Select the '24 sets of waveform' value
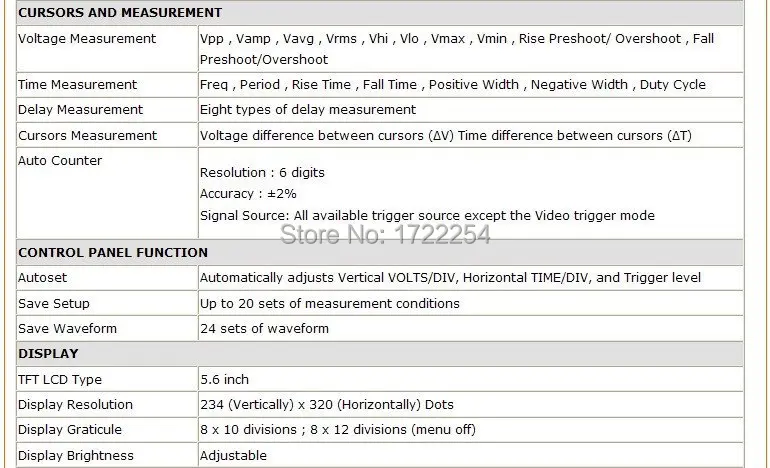770x468 pixels. click(x=264, y=329)
